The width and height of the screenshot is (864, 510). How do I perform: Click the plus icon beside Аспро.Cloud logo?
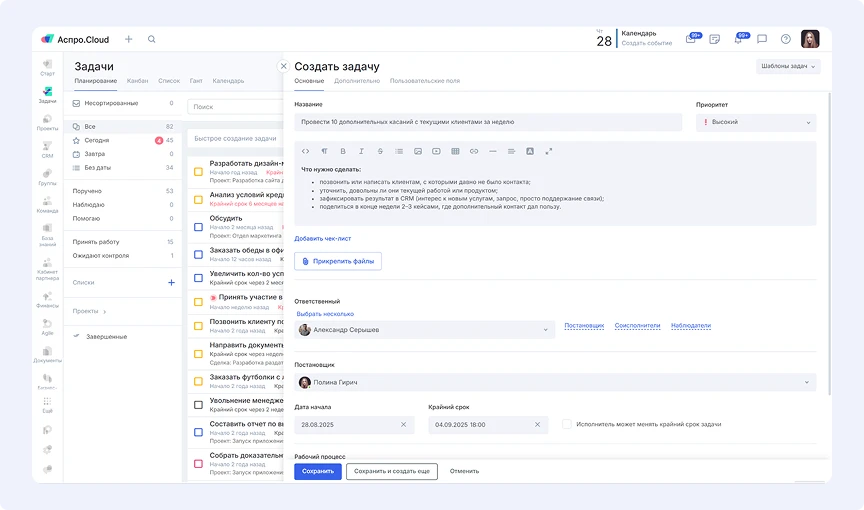(128, 39)
